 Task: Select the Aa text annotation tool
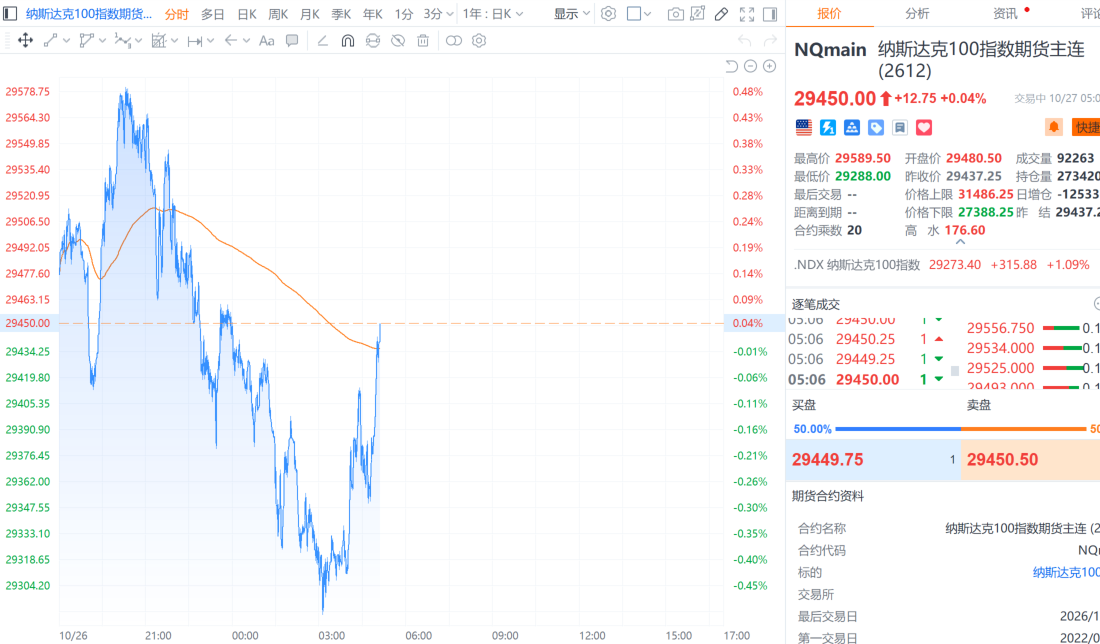[x=267, y=41]
